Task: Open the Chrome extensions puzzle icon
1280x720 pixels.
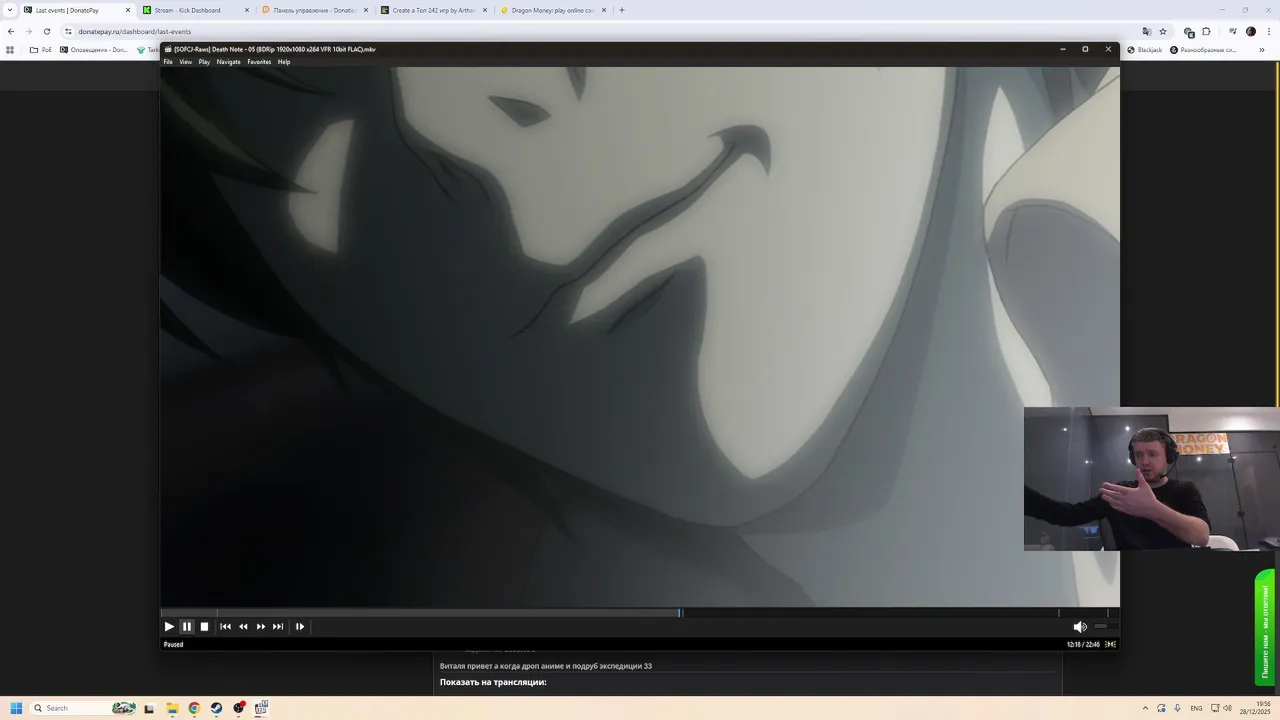Action: pyautogui.click(x=1206, y=31)
